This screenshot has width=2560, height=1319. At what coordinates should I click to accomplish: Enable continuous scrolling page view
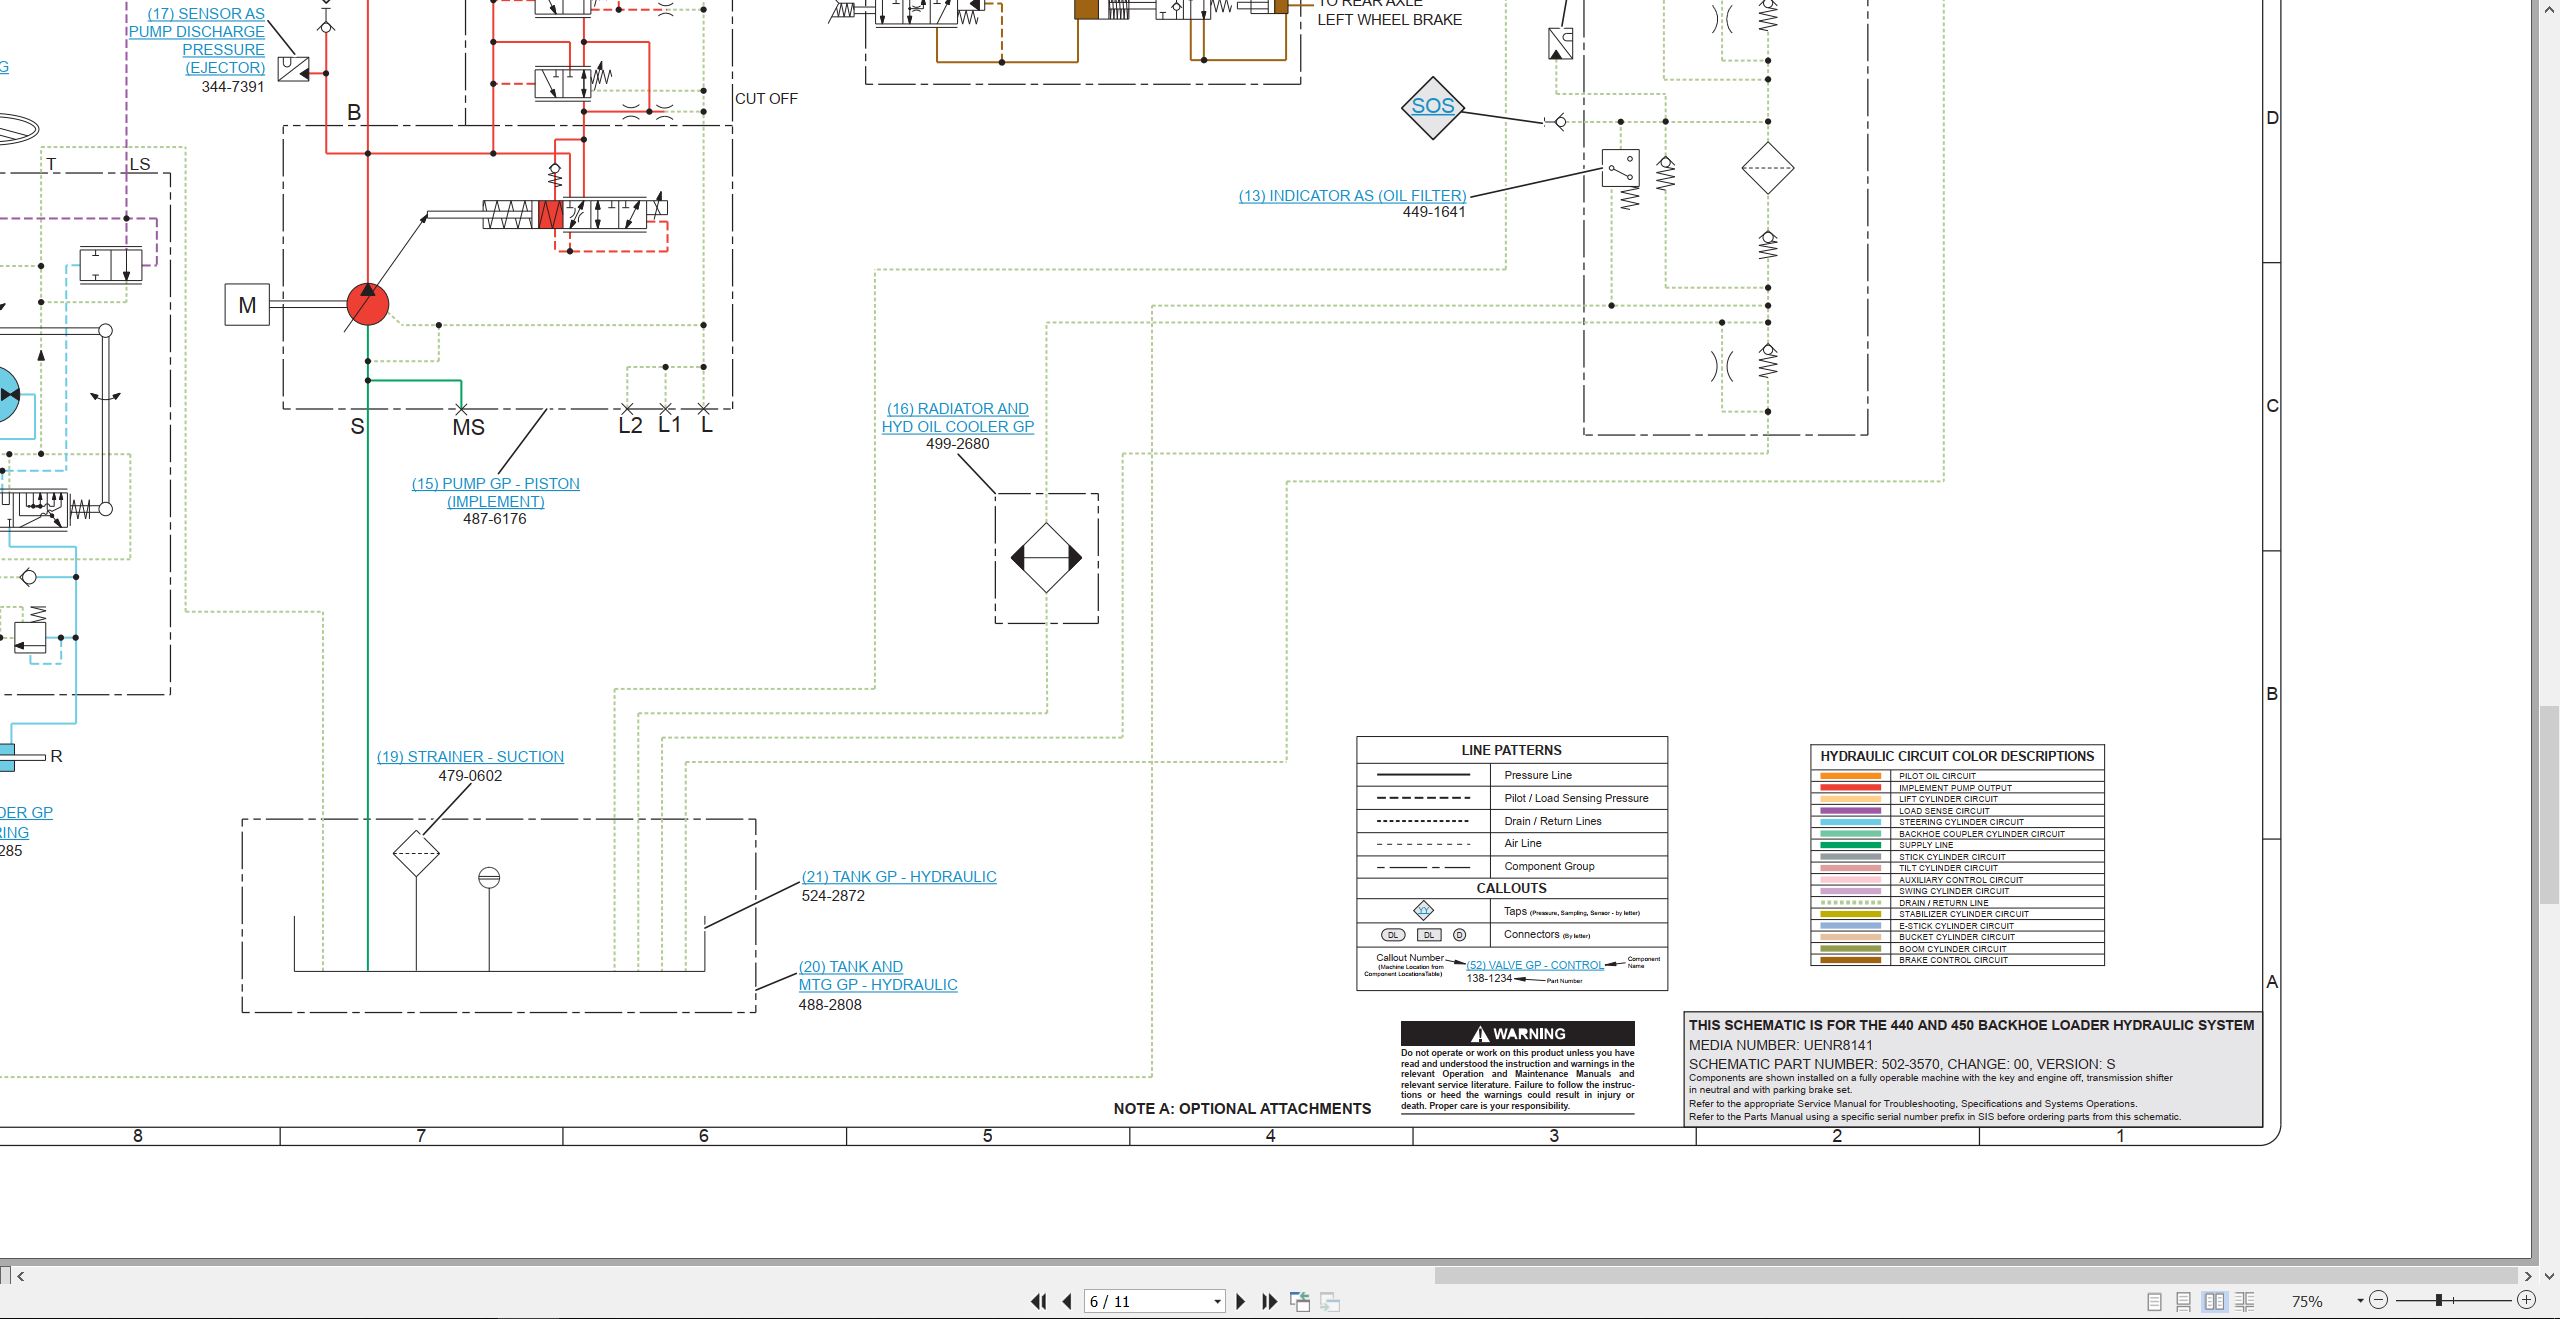tap(2184, 1301)
